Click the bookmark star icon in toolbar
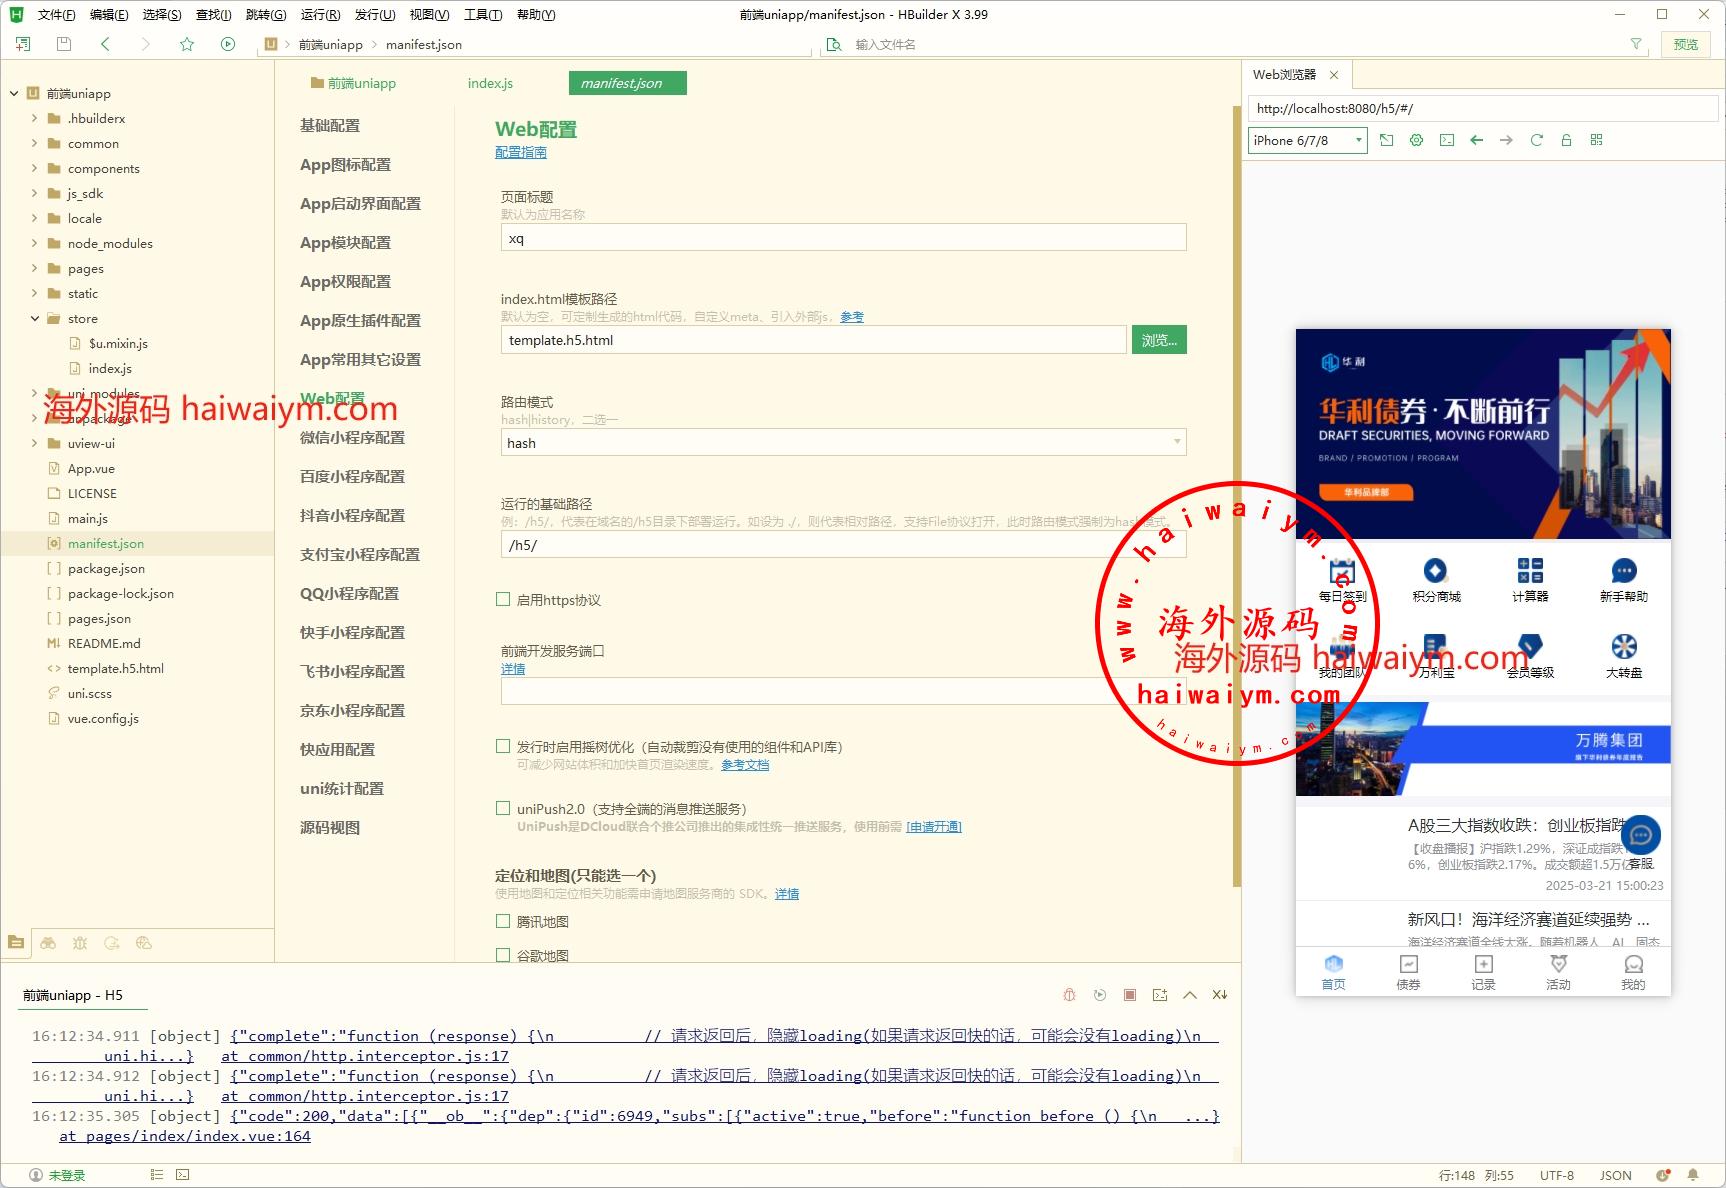This screenshot has width=1726, height=1188. 187,44
